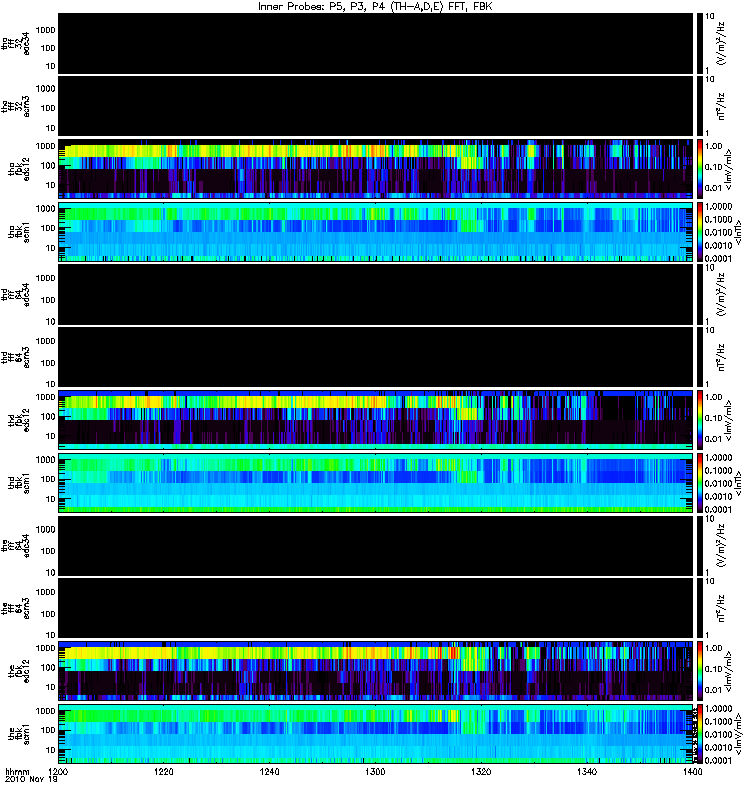Viewport: 750px width, 800px height.
Task: Click the "thd fff 64 scm3" y-axis title
Action: (x=16, y=357)
